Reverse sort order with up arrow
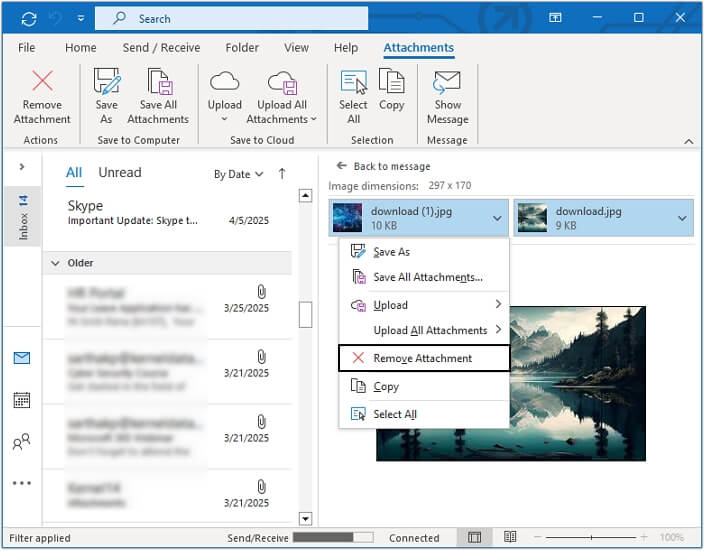Viewport: 705px width, 551px height. click(x=282, y=174)
